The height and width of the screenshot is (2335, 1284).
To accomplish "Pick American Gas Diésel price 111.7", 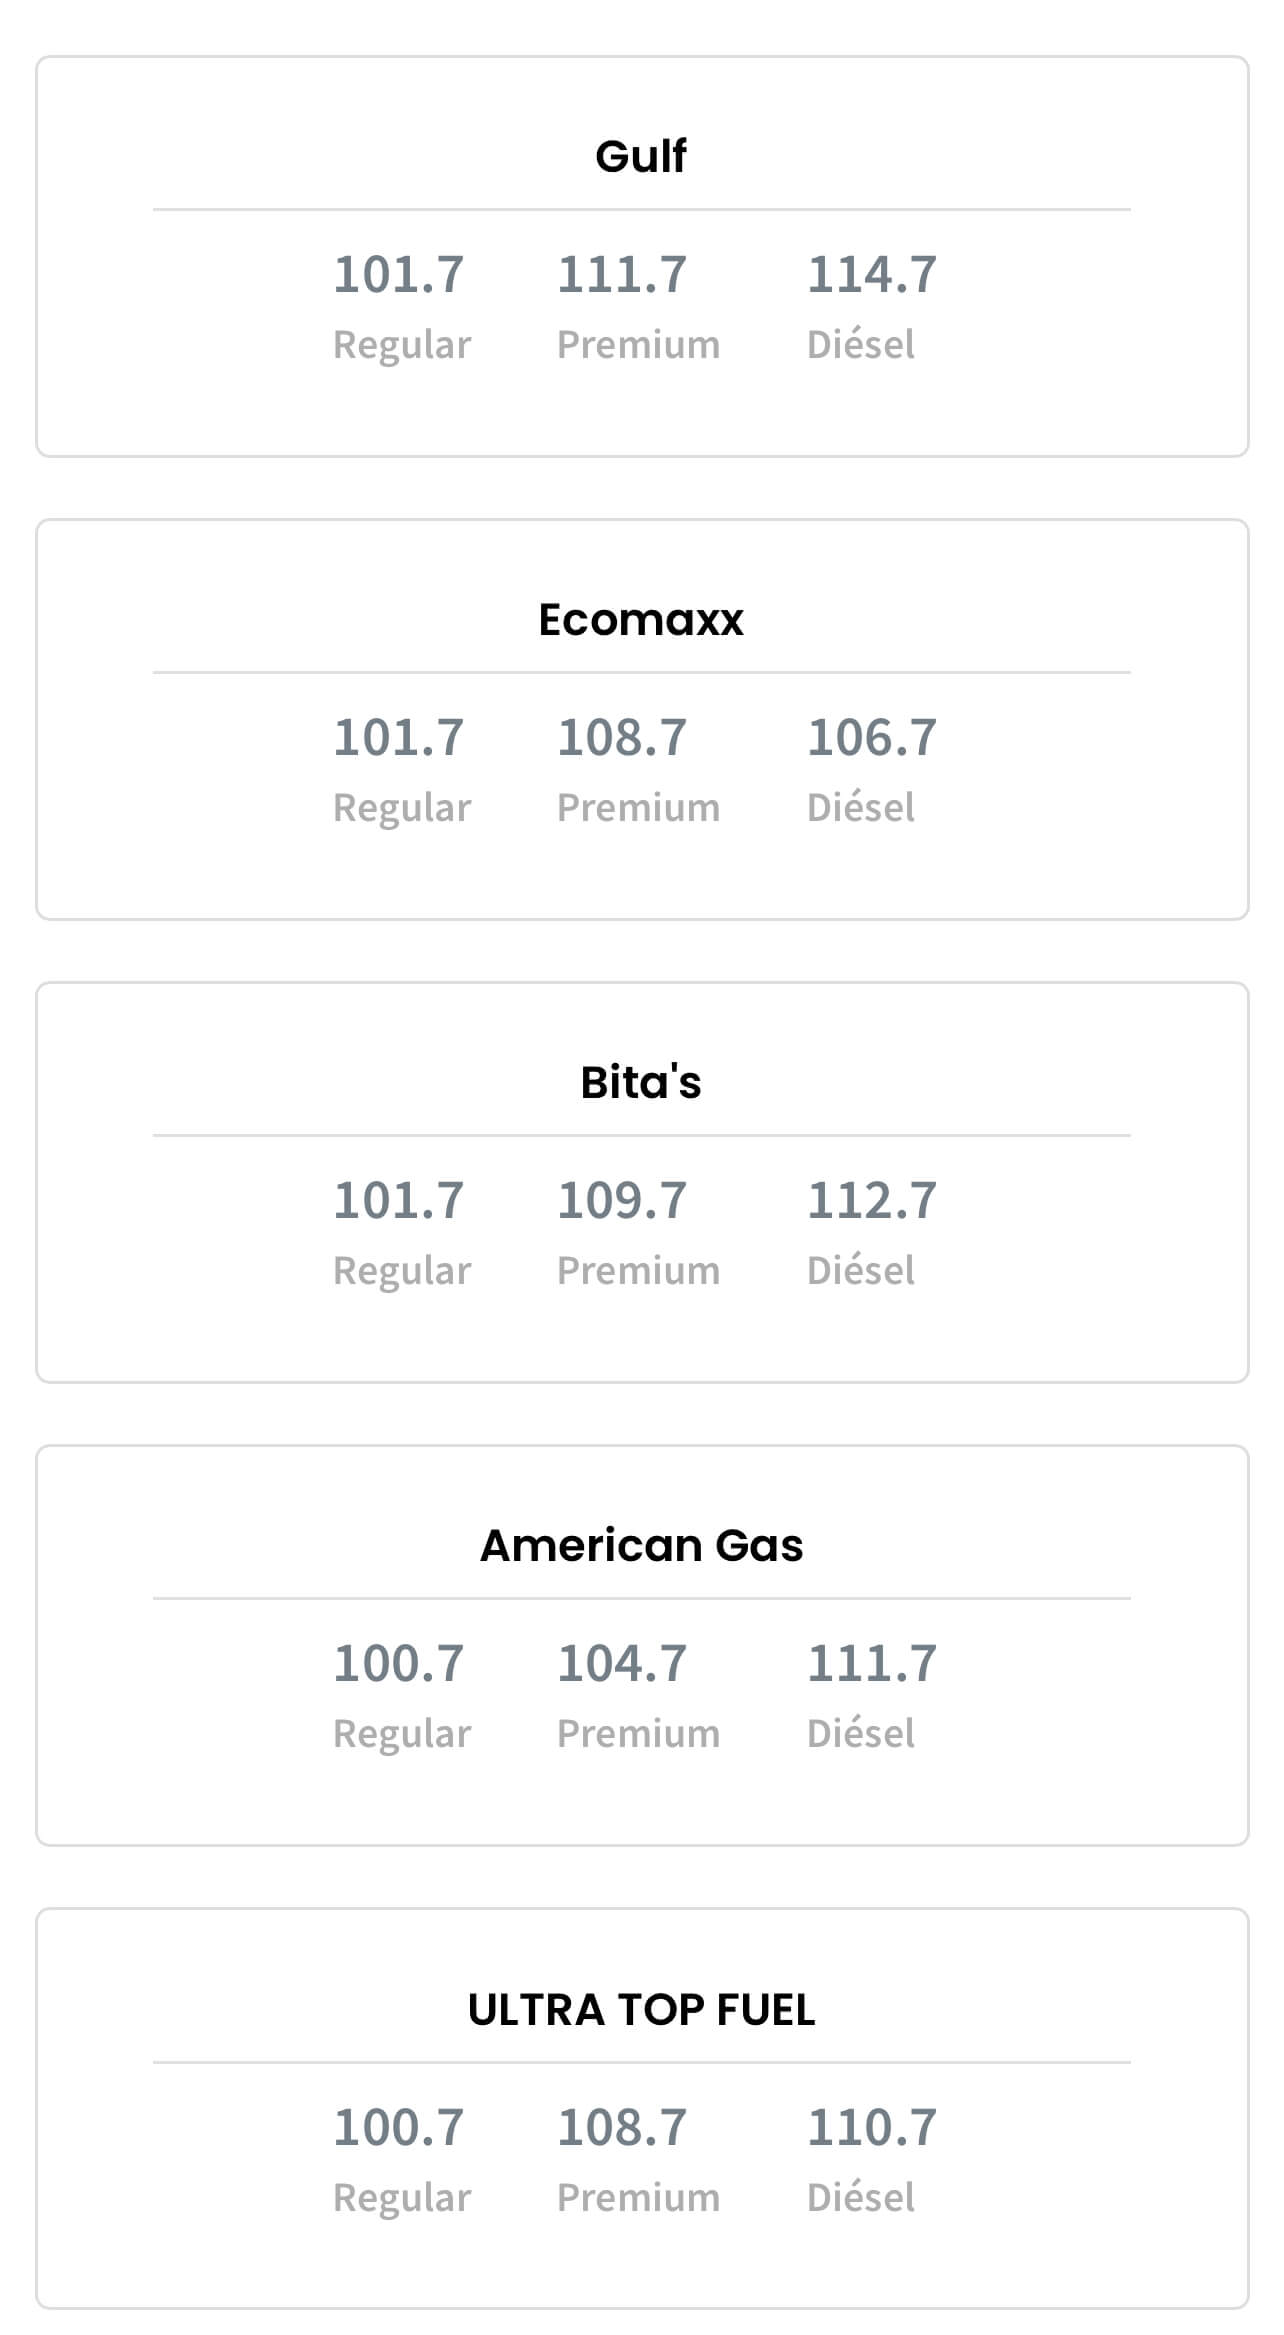I will (x=872, y=1664).
